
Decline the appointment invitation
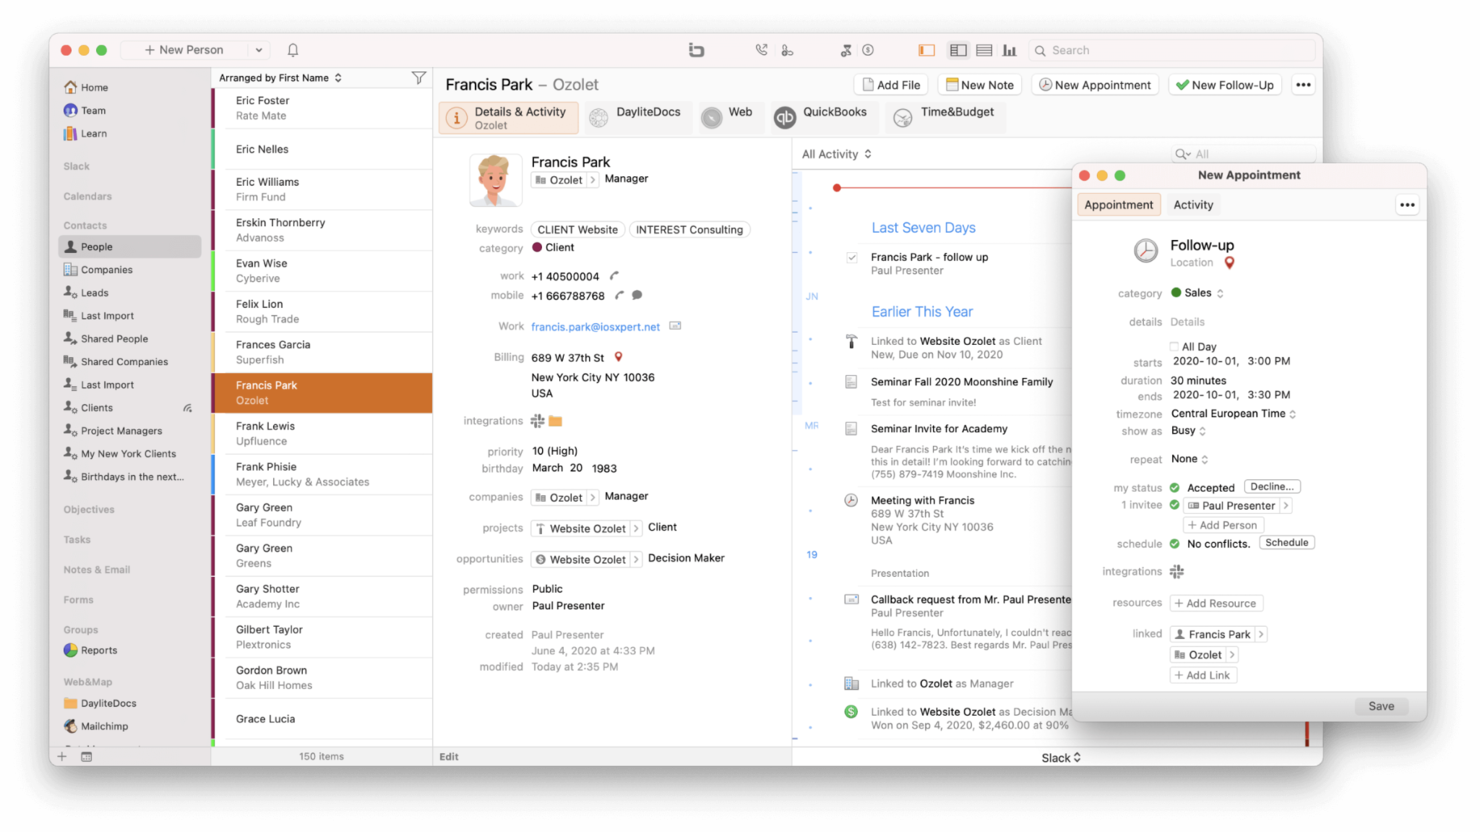1271,486
